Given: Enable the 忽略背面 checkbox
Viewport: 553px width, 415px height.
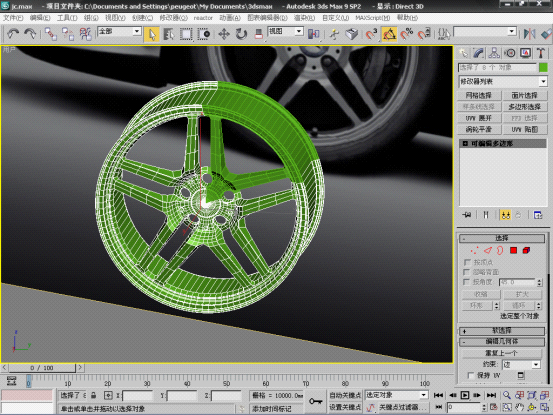Looking at the screenshot, I should [x=467, y=272].
